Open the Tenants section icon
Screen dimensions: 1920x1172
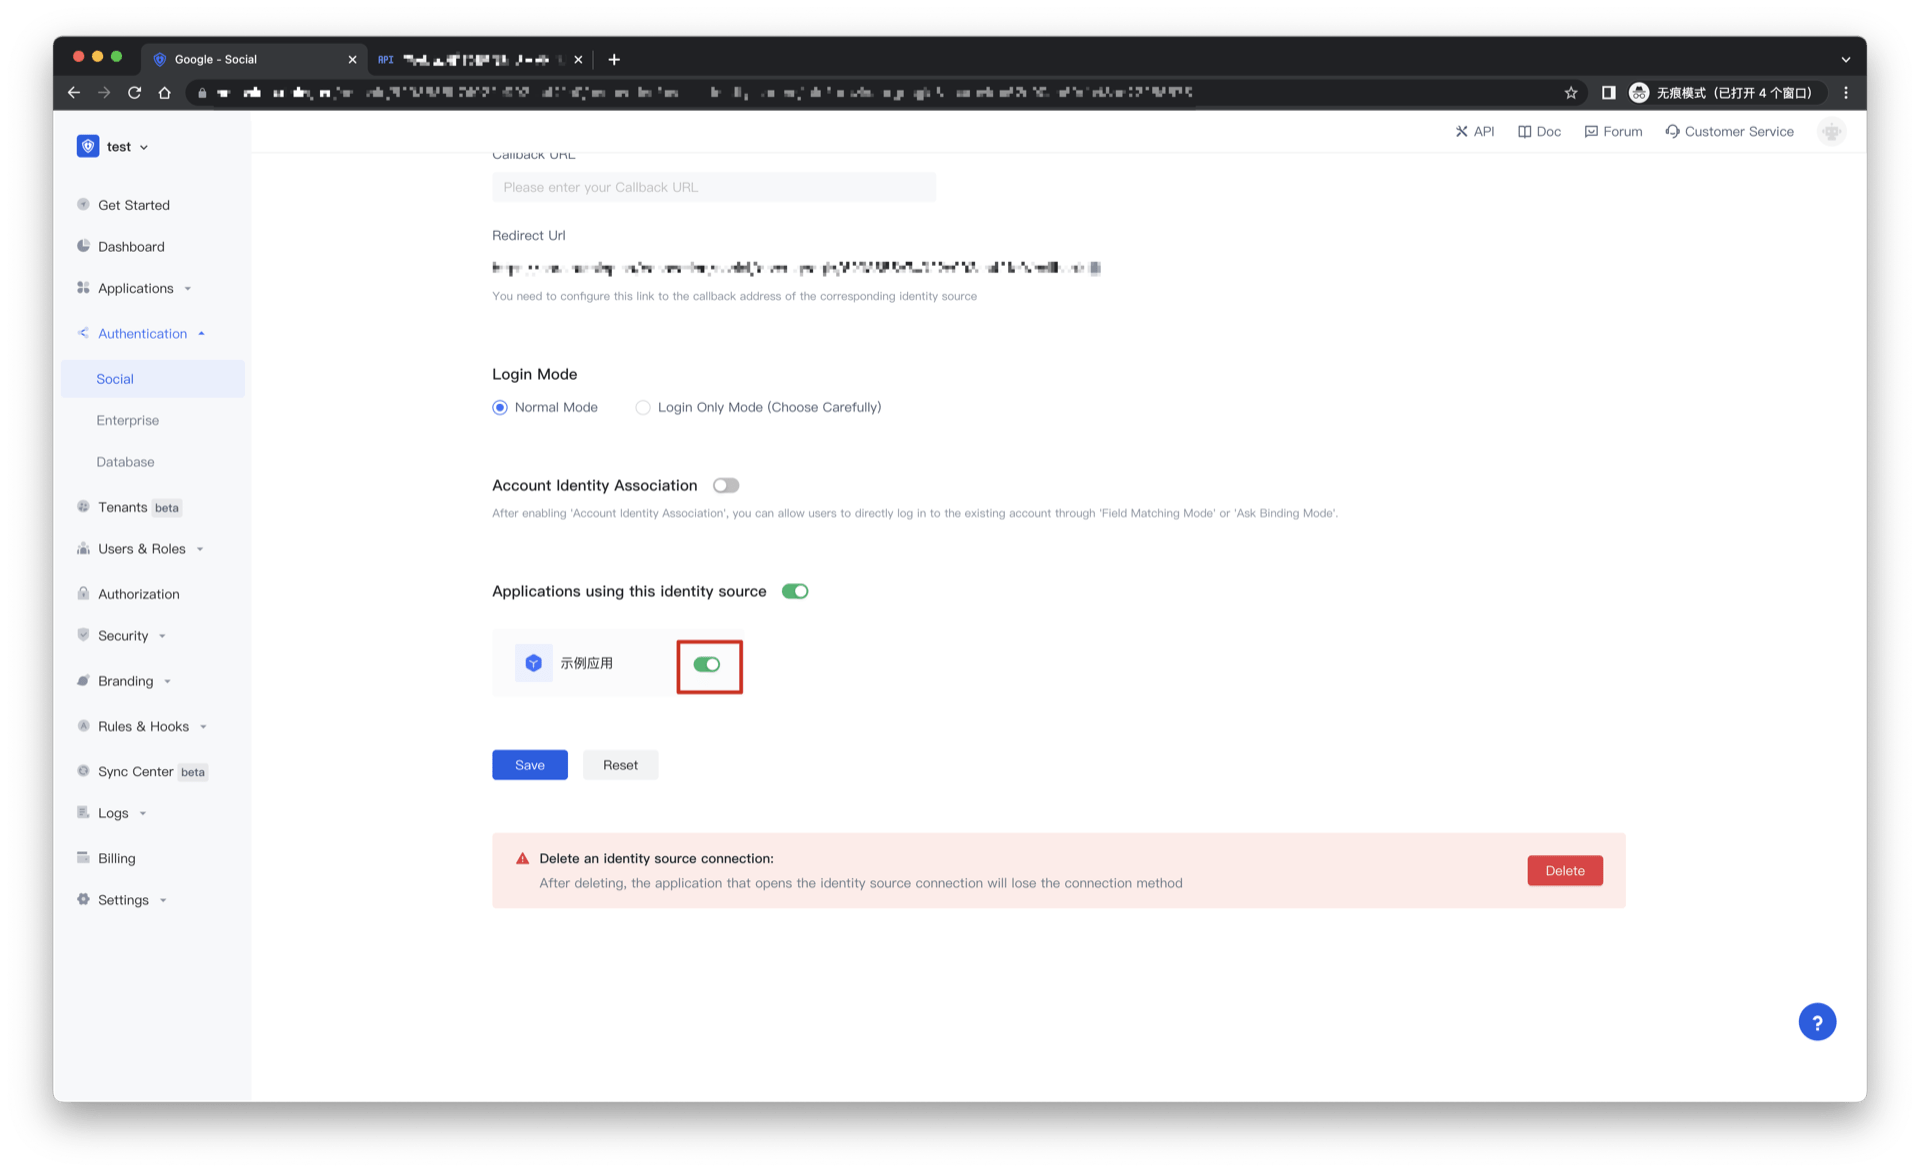84,507
